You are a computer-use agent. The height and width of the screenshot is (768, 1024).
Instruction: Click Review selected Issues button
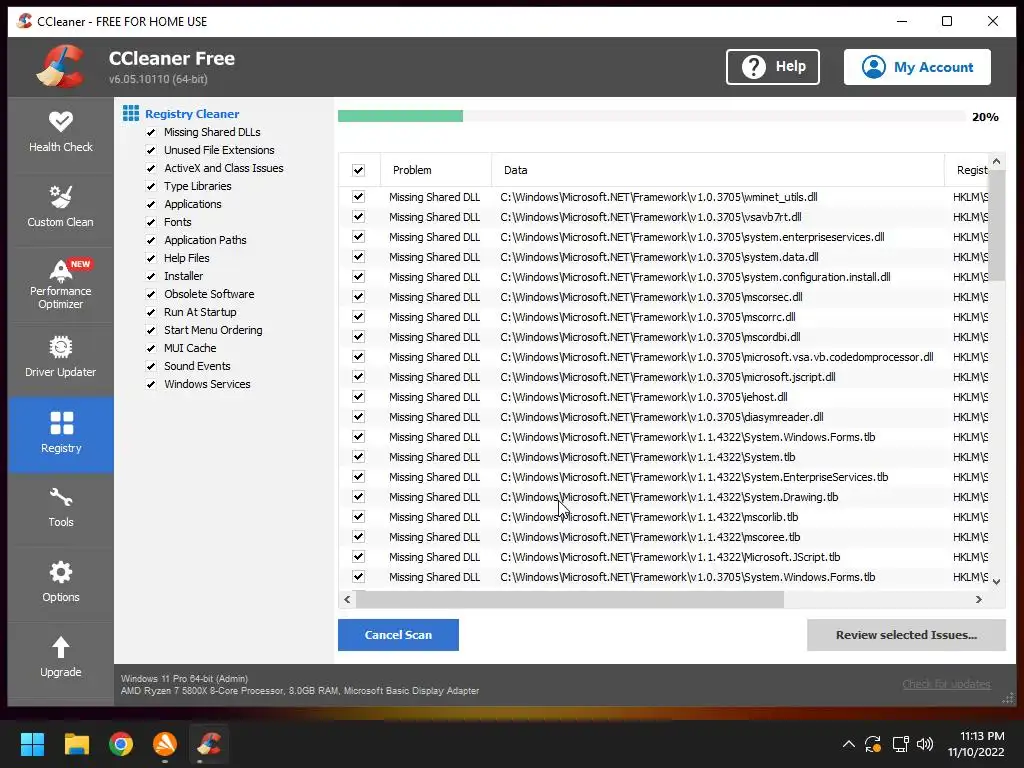(x=906, y=635)
